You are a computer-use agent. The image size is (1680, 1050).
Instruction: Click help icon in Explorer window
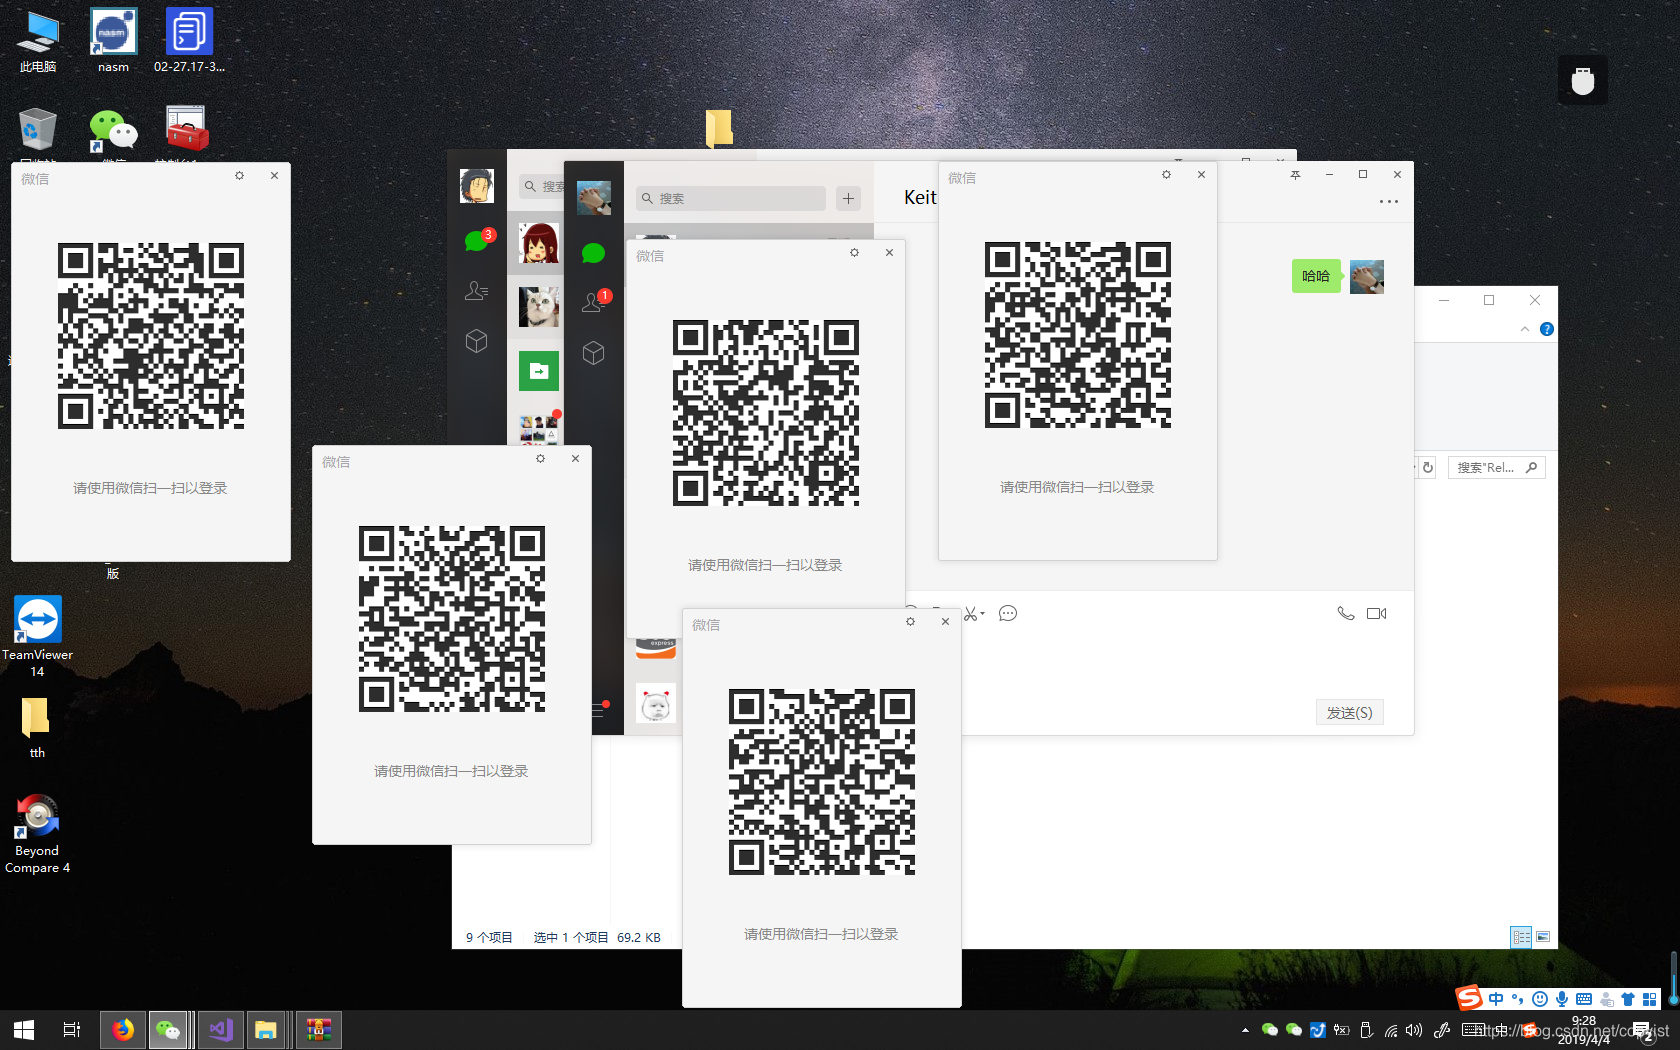[1547, 329]
